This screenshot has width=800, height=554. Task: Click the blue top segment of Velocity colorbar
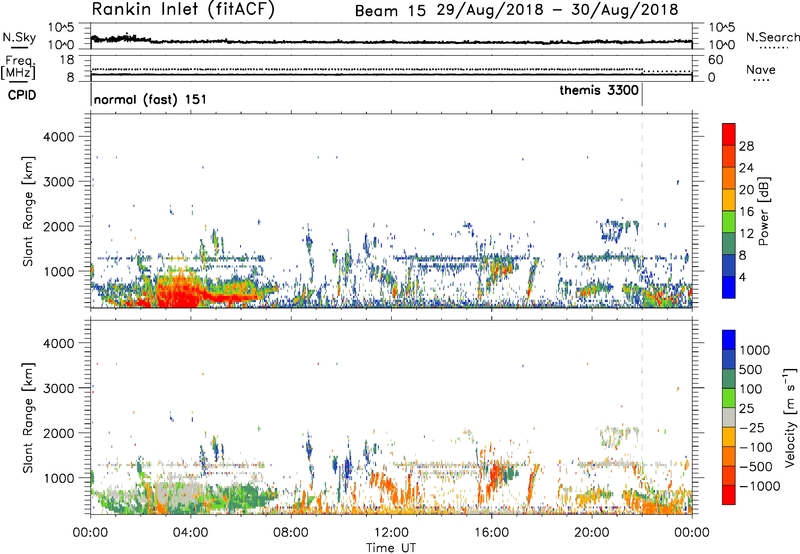point(729,340)
